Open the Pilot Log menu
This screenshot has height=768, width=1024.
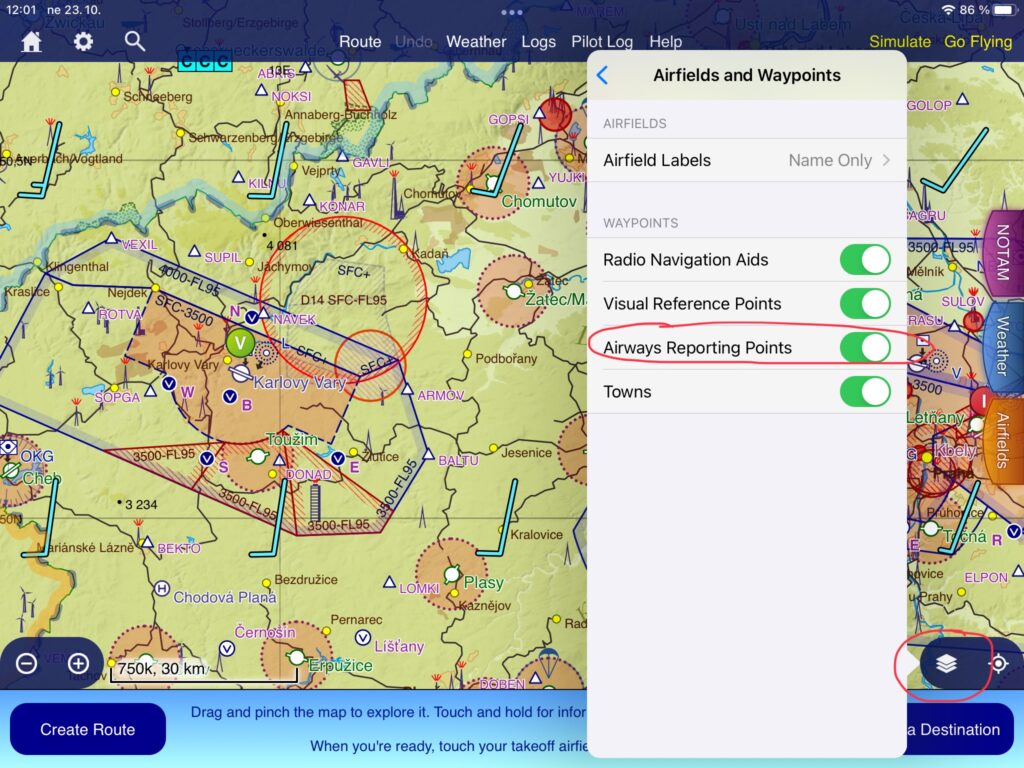601,42
